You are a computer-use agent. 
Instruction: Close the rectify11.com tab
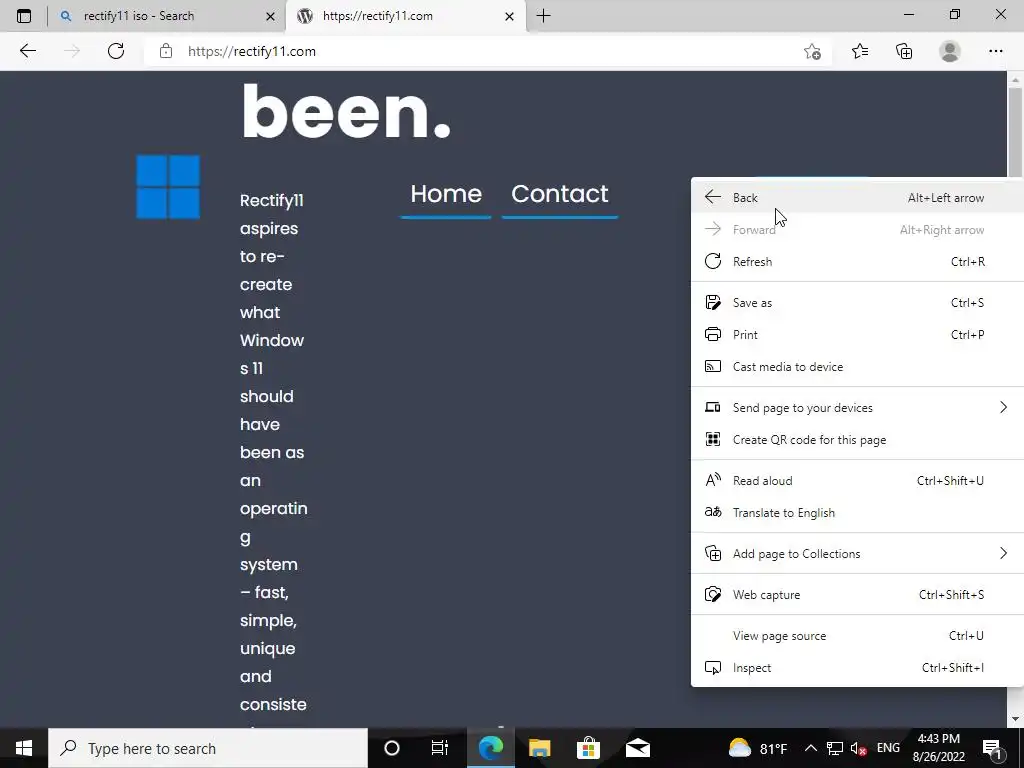point(509,16)
